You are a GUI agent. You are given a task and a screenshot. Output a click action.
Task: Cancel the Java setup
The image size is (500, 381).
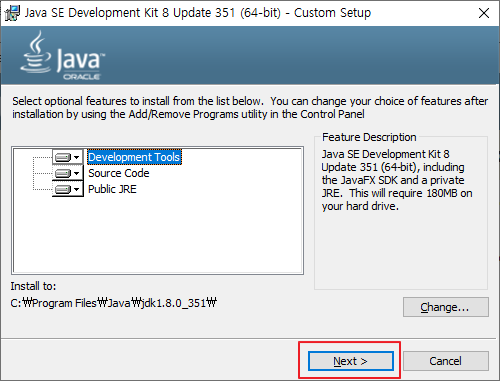(446, 361)
